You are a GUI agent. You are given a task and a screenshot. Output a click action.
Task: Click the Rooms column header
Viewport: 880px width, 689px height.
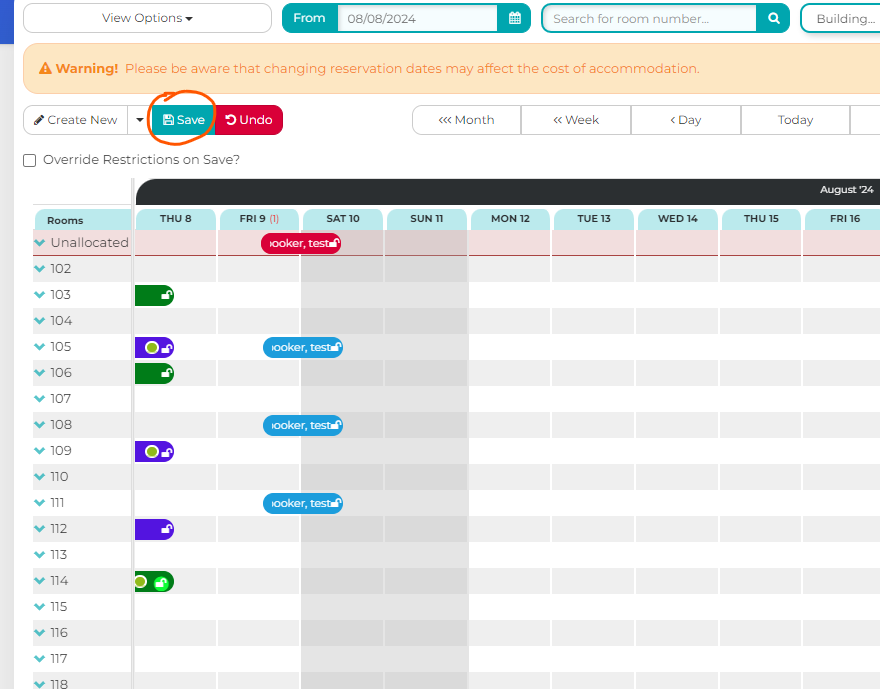83,220
